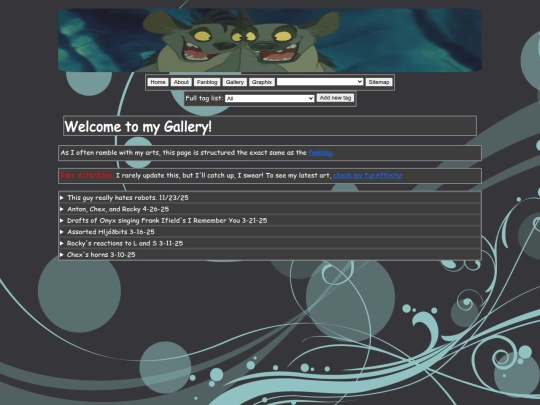Click the Add new tag button
This screenshot has height=405, width=540.
[x=335, y=98]
